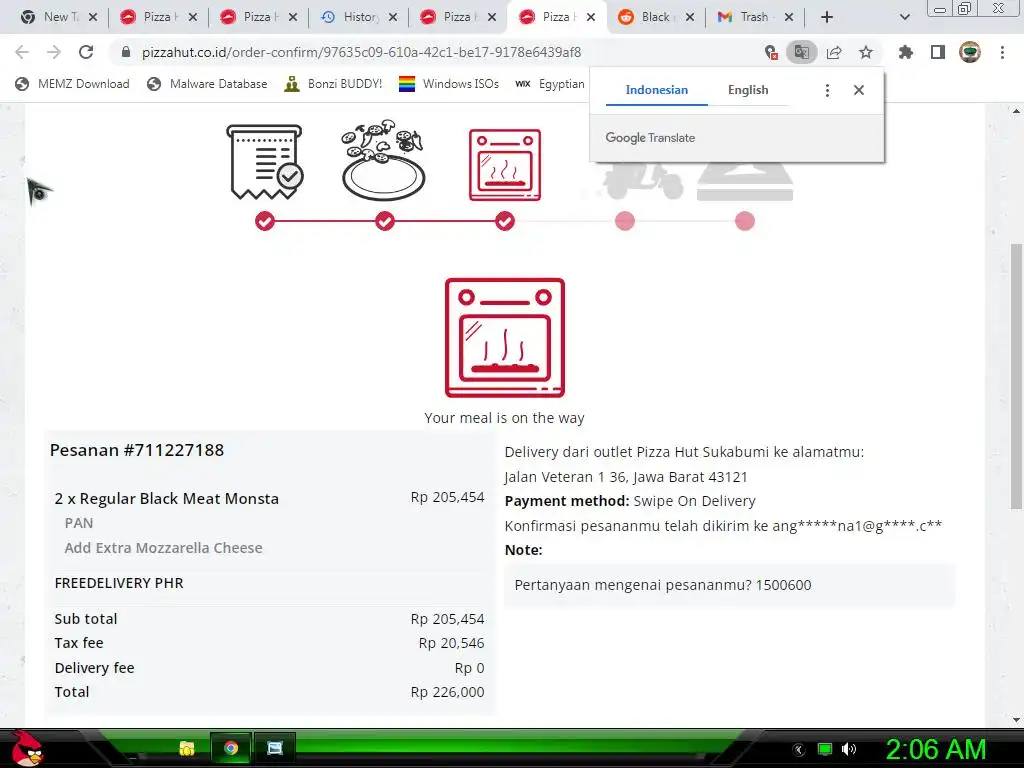This screenshot has height=768, width=1024.
Task: Click the 2 x Regular Black Meat Monsta item
Action: click(x=167, y=498)
